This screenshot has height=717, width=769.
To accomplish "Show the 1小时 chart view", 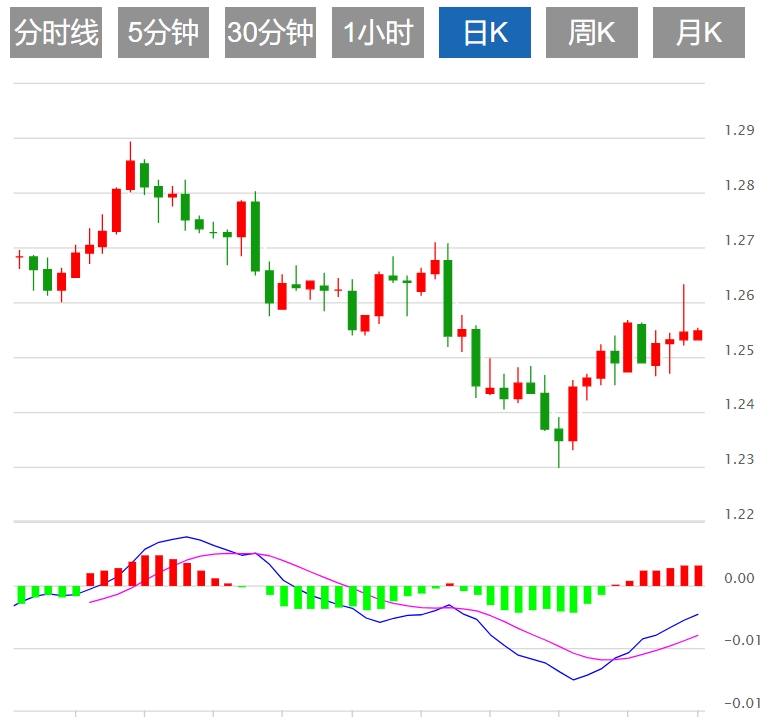I will (x=377, y=33).
